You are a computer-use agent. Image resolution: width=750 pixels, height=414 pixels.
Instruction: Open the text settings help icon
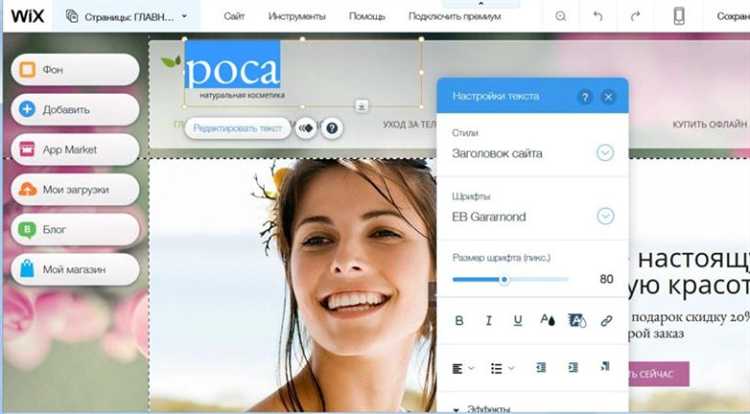click(585, 97)
